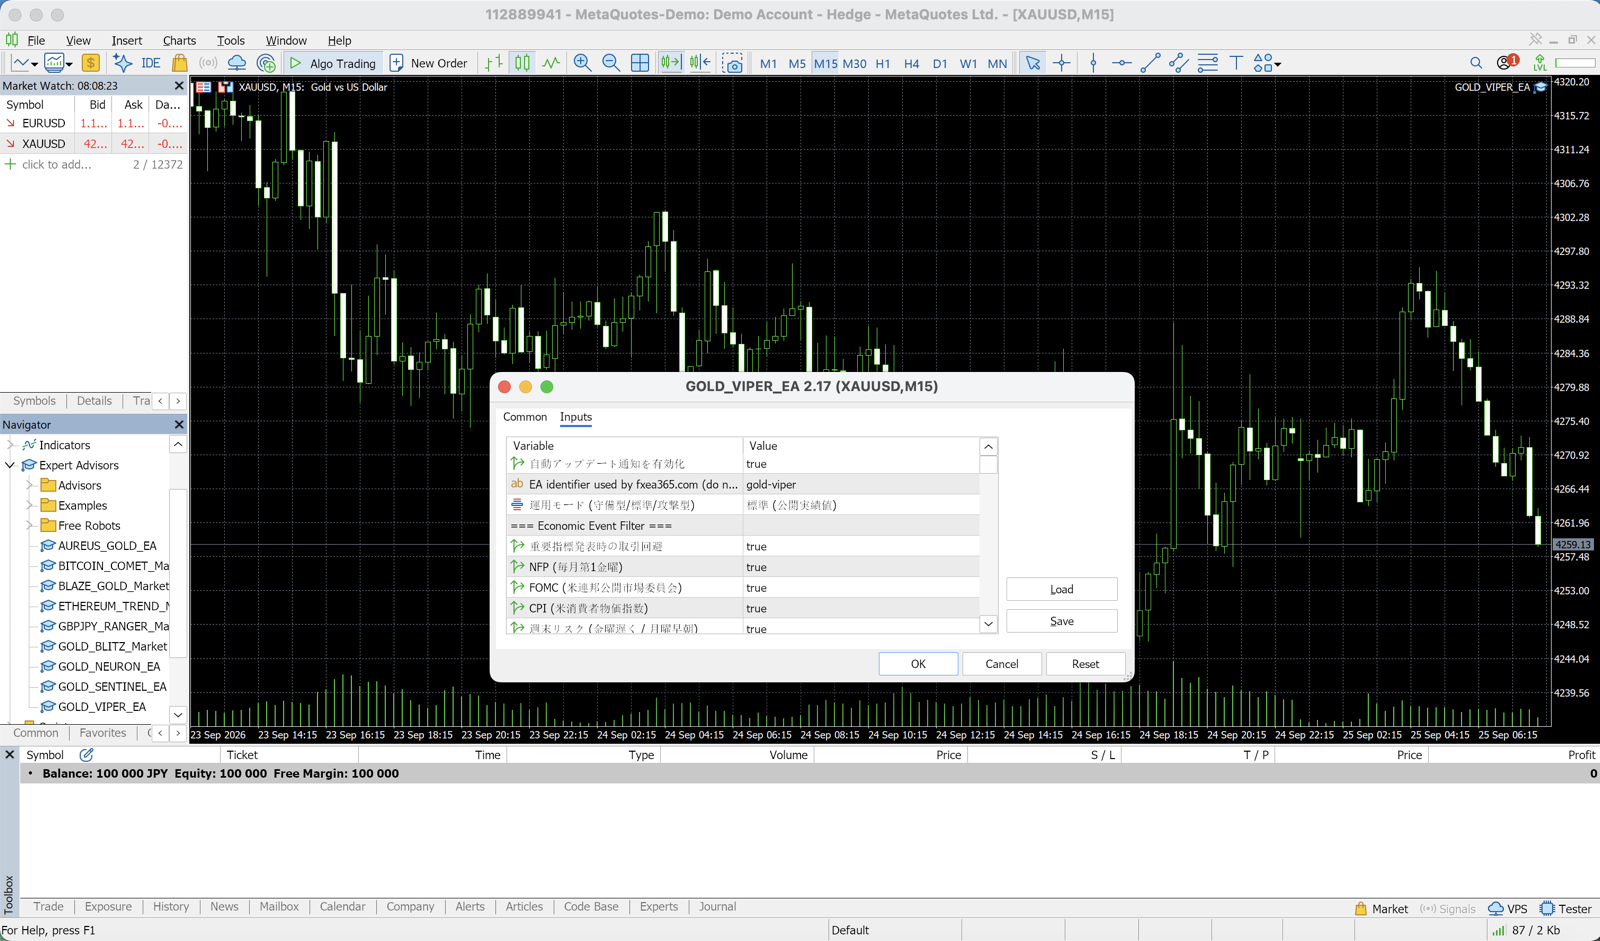Image resolution: width=1600 pixels, height=941 pixels.
Task: Toggle the CPI filter true value
Action: coord(860,608)
